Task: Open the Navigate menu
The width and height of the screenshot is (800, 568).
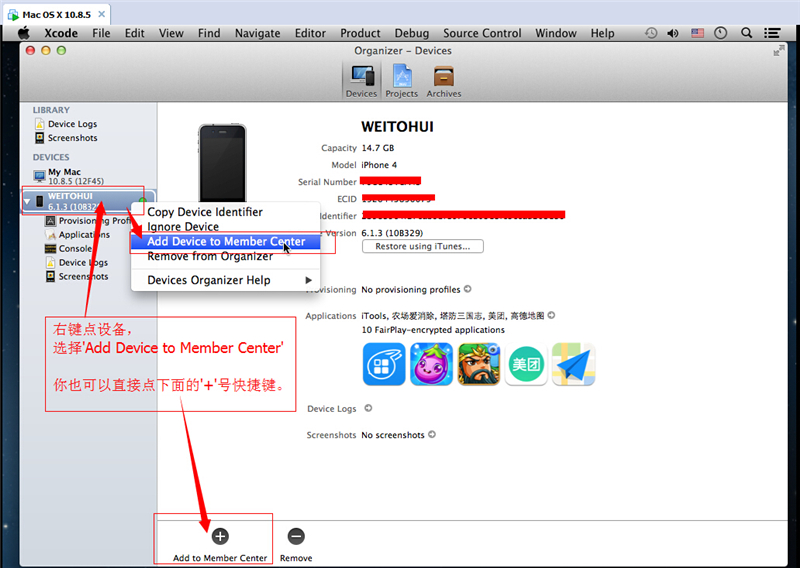Action: (257, 33)
